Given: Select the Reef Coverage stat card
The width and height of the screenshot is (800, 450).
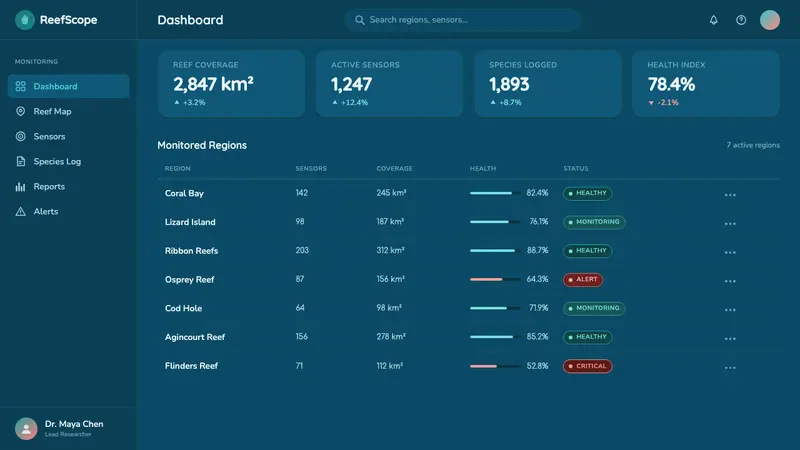Looking at the screenshot, I should pos(232,84).
